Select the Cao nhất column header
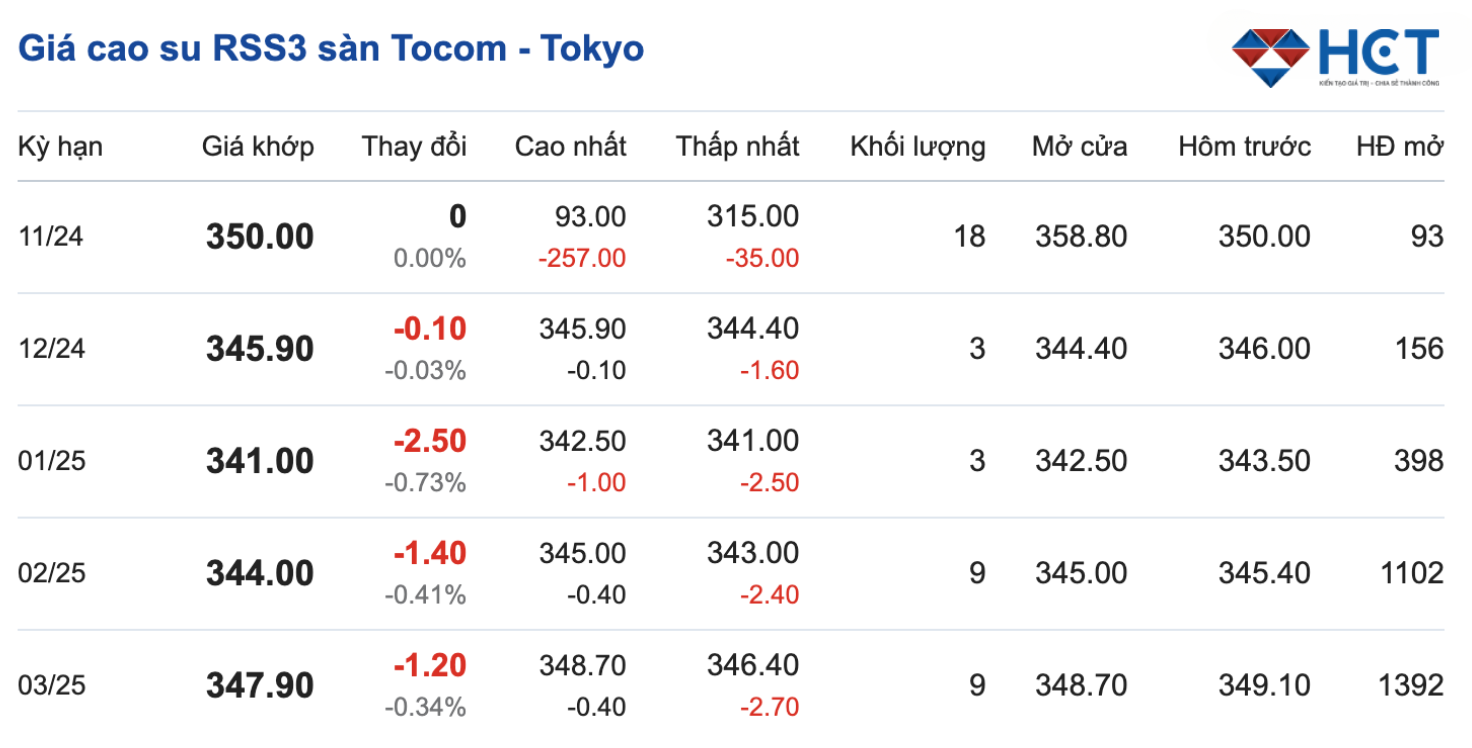1472x748 pixels. click(570, 146)
